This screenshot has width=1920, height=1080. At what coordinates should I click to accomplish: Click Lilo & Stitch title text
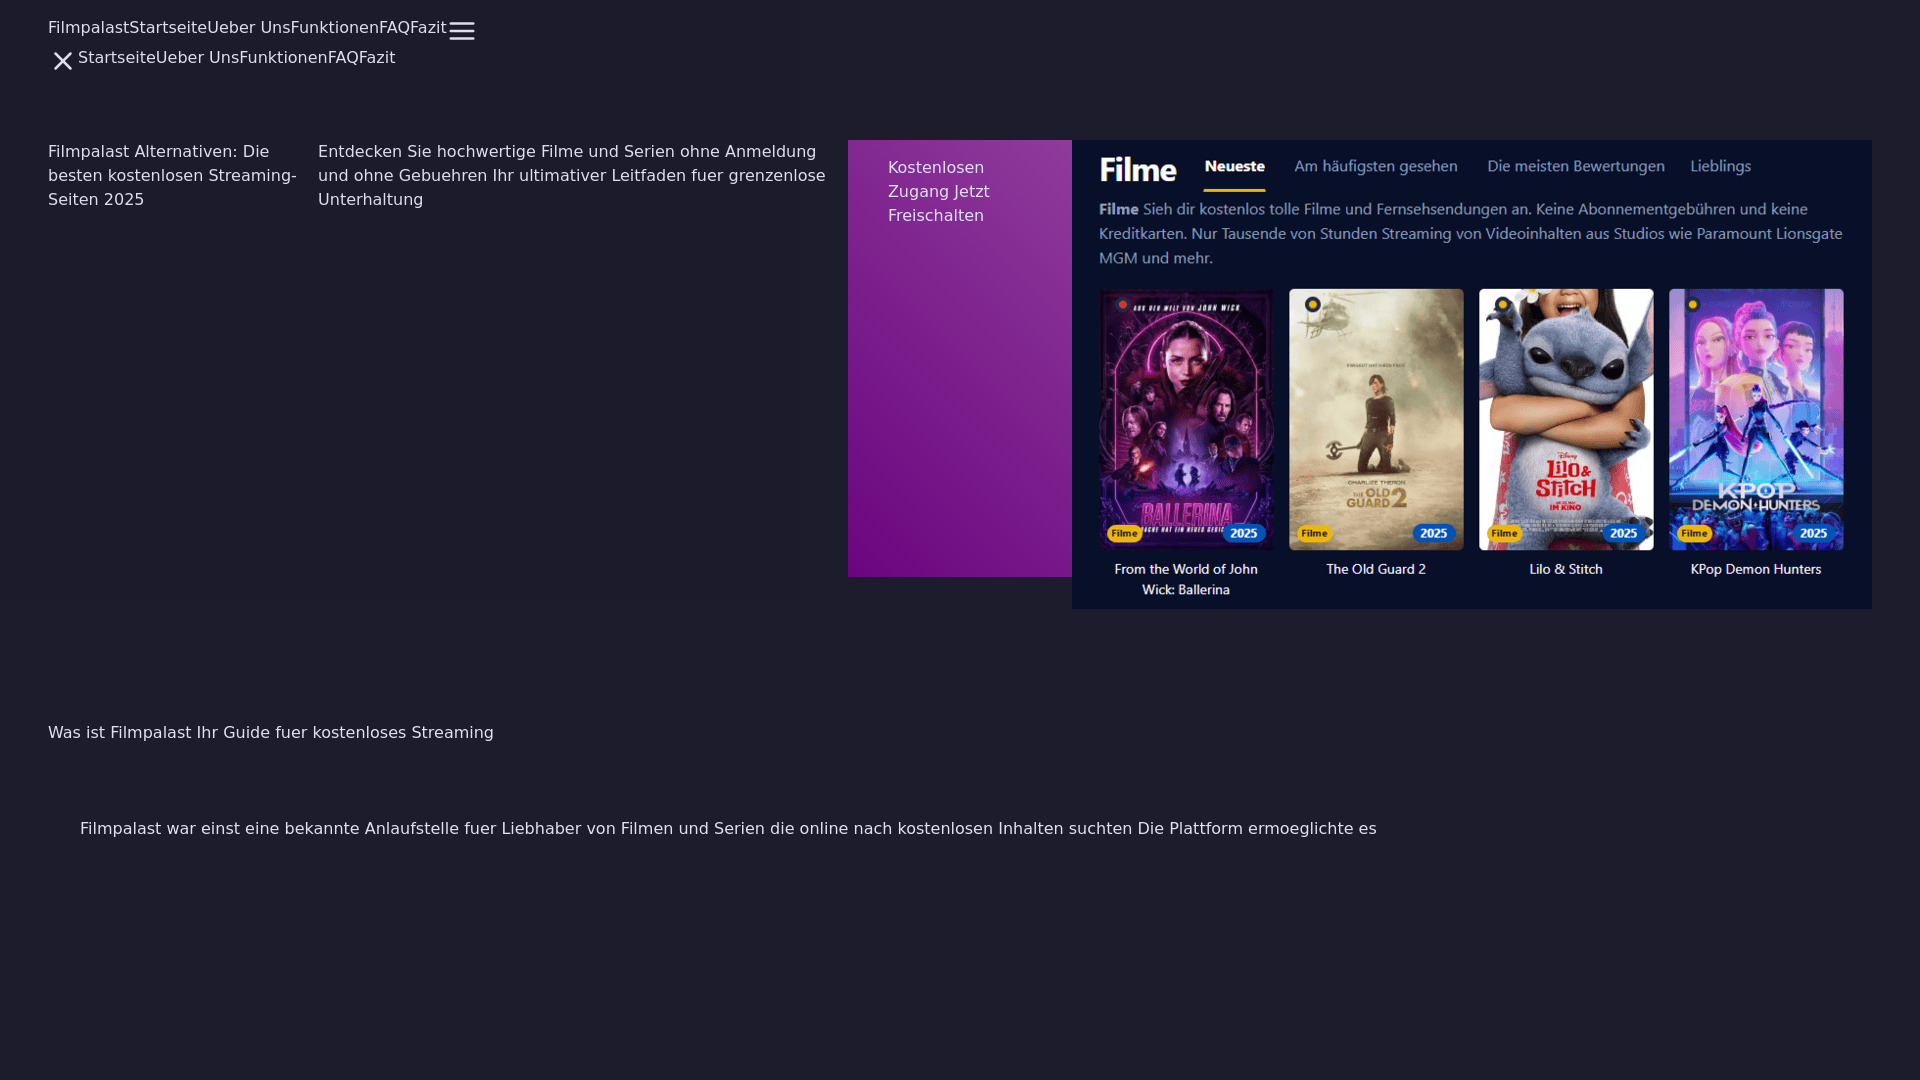click(1566, 569)
